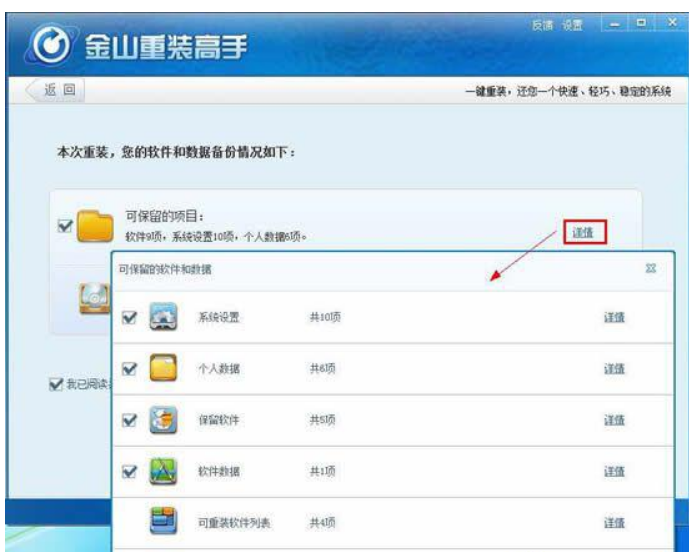Click the 保留软件 icon
689x552 pixels.
163,421
